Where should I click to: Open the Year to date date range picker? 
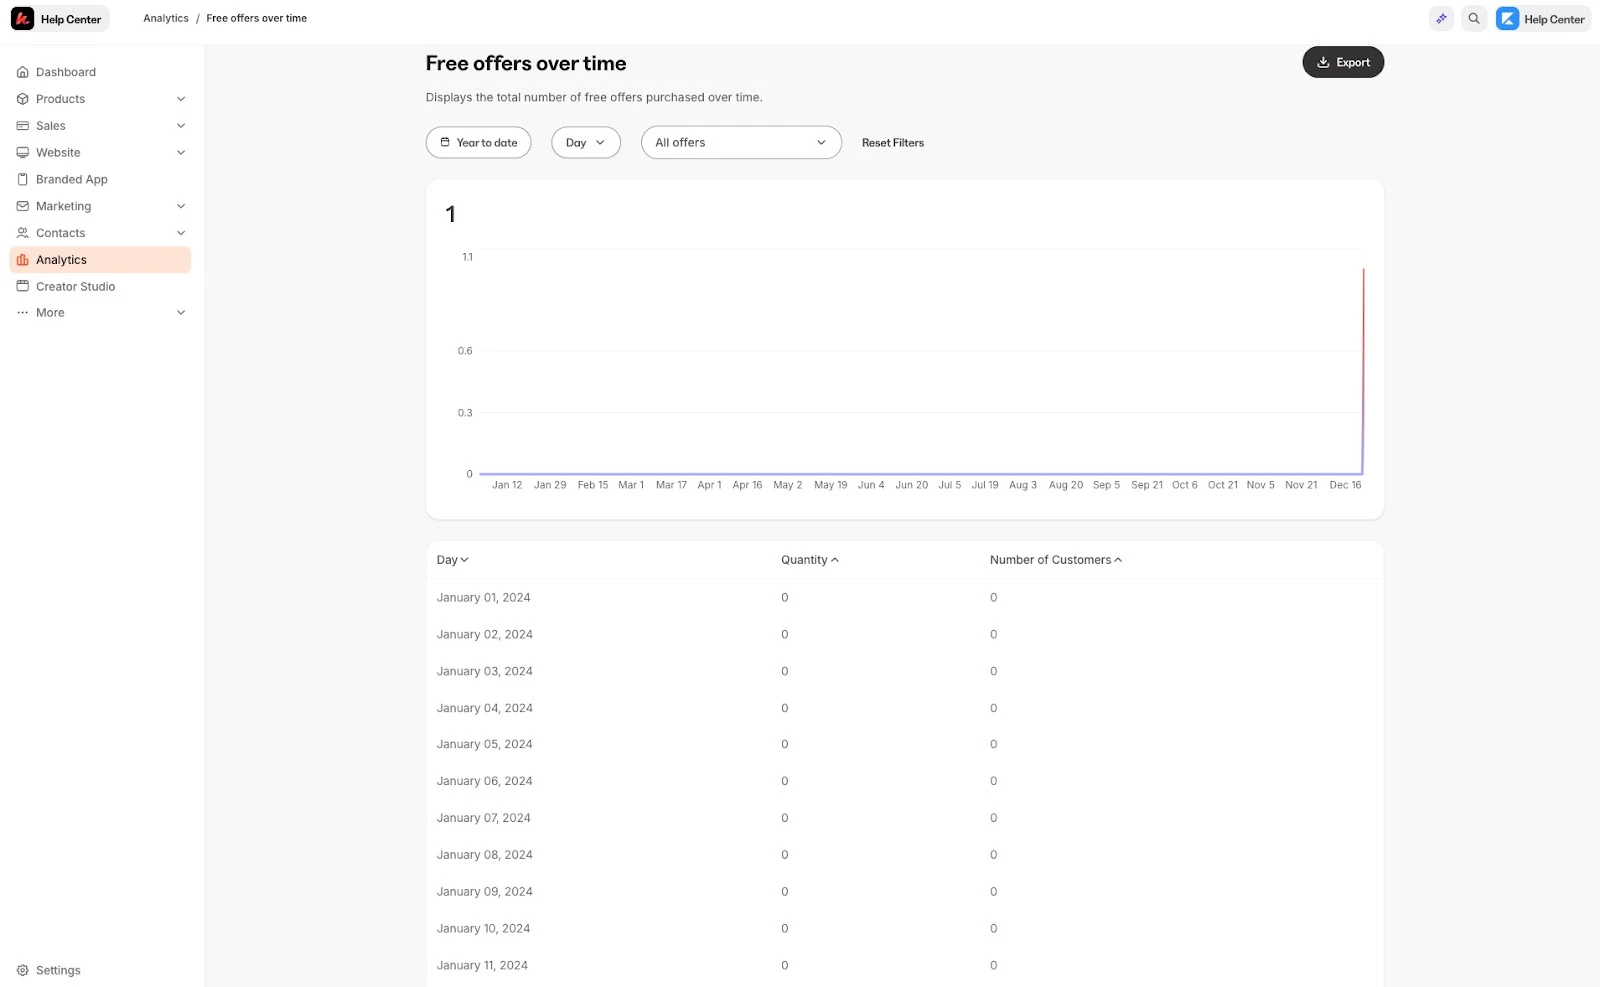(478, 142)
